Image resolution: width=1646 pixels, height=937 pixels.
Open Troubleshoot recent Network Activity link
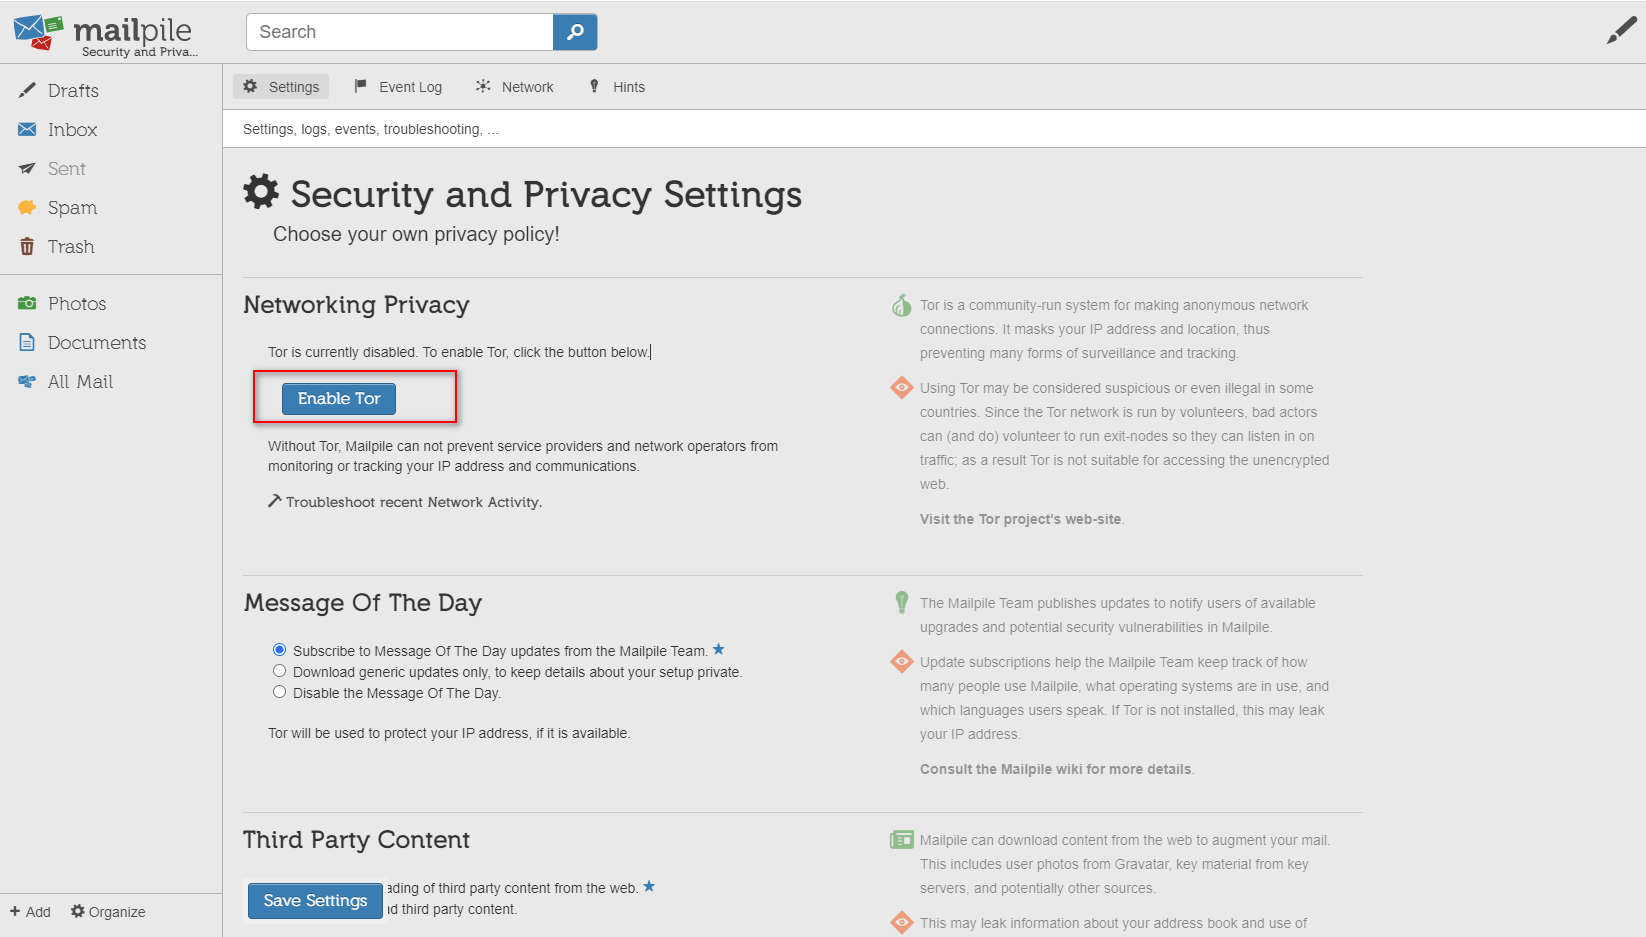413,502
